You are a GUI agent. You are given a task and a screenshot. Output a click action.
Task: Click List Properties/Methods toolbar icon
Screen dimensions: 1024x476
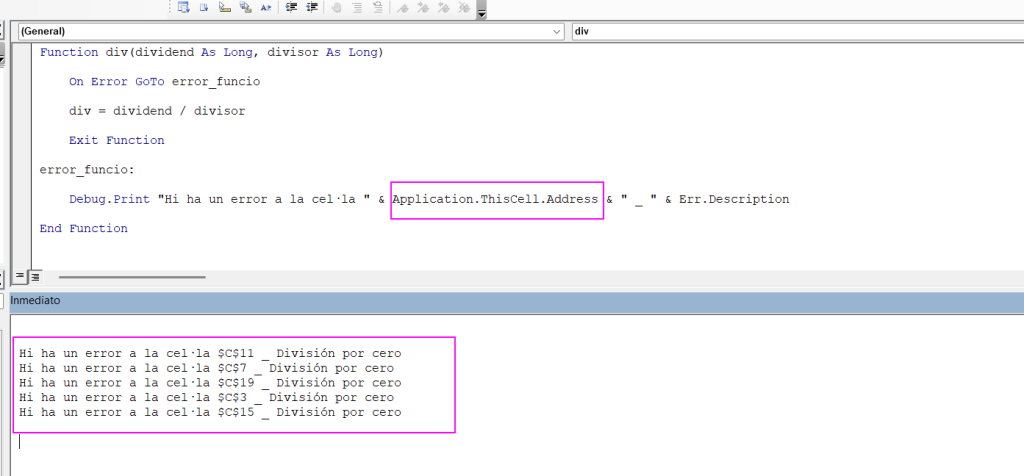point(184,7)
